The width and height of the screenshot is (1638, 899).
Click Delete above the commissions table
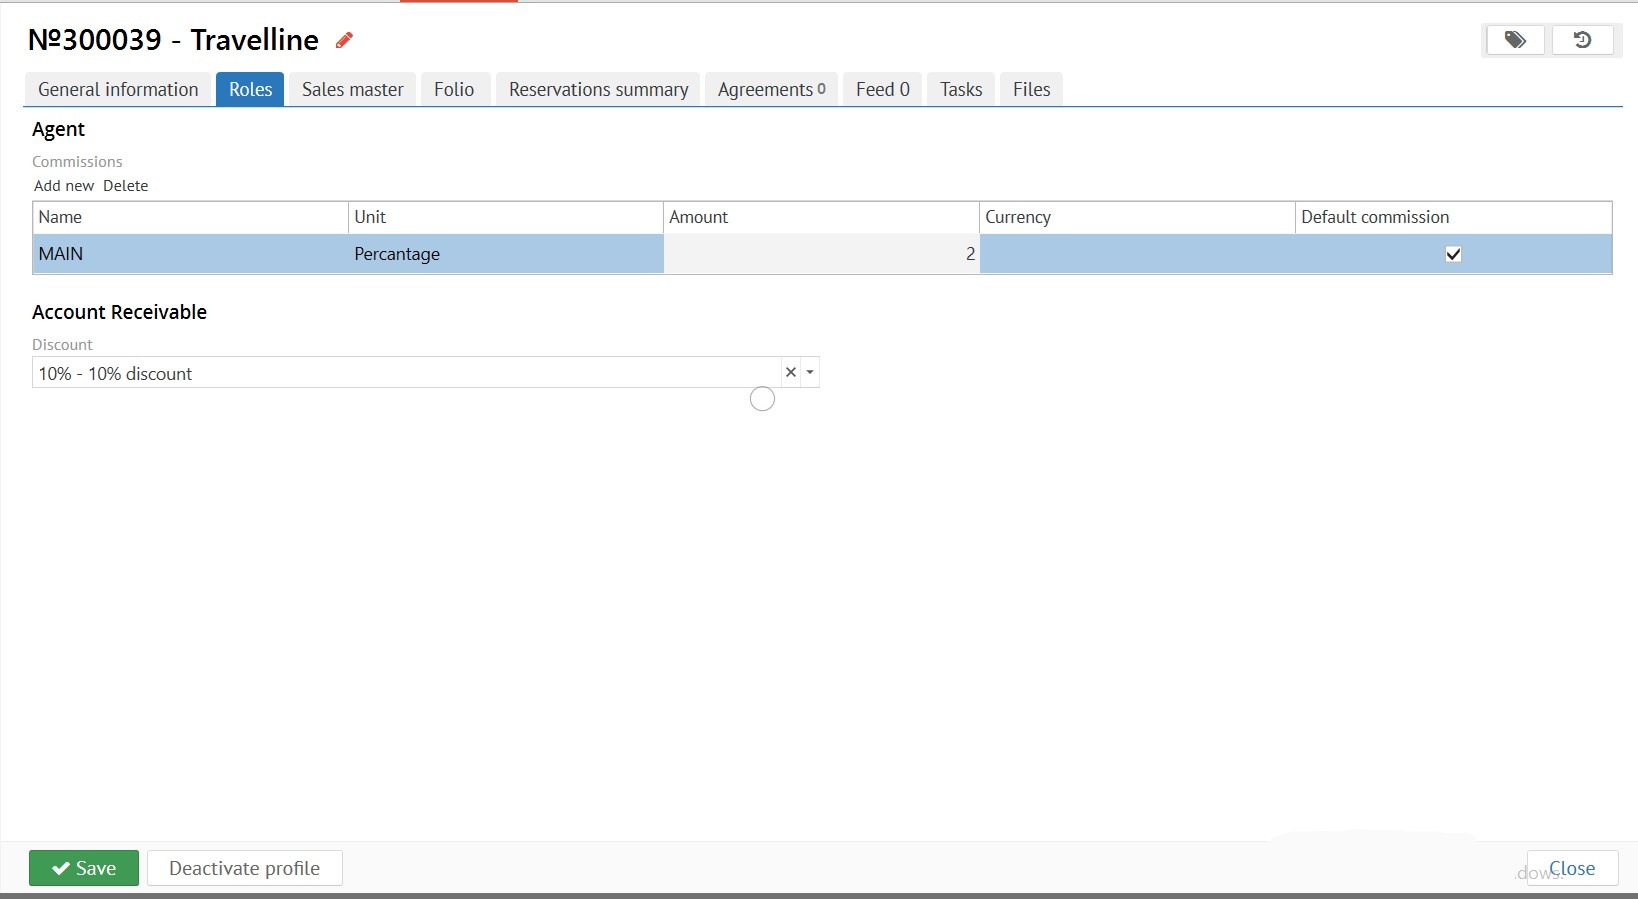[125, 186]
